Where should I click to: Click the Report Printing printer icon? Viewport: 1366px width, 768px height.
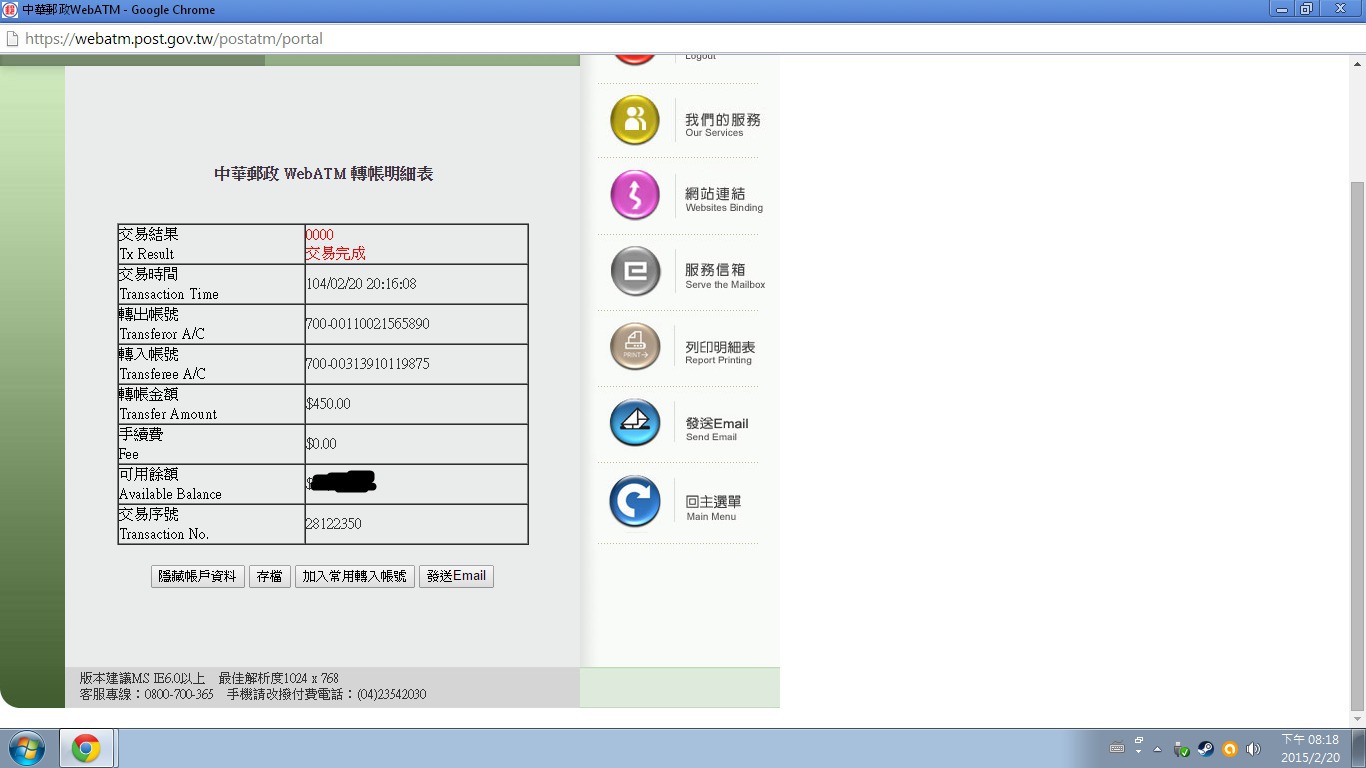pyautogui.click(x=635, y=347)
